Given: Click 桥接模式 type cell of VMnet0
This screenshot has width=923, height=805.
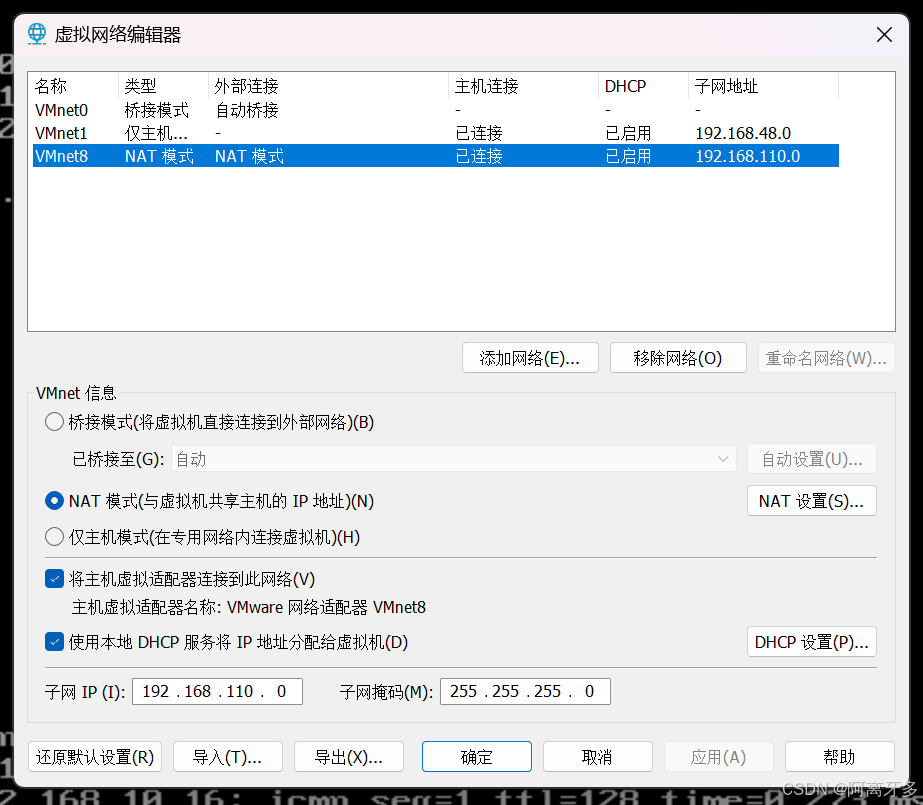Looking at the screenshot, I should click(157, 110).
